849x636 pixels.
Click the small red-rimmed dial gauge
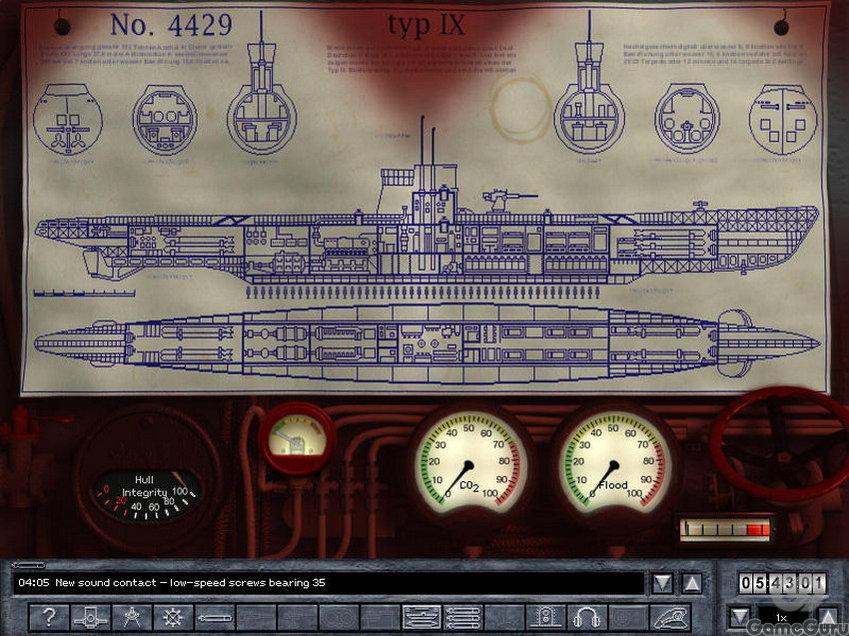297,437
